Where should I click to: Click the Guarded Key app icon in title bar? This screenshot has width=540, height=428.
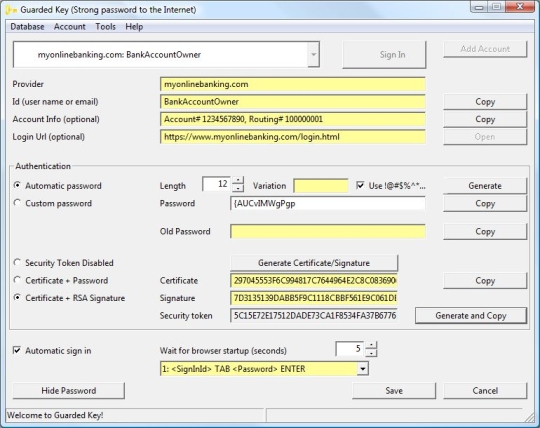(11, 10)
